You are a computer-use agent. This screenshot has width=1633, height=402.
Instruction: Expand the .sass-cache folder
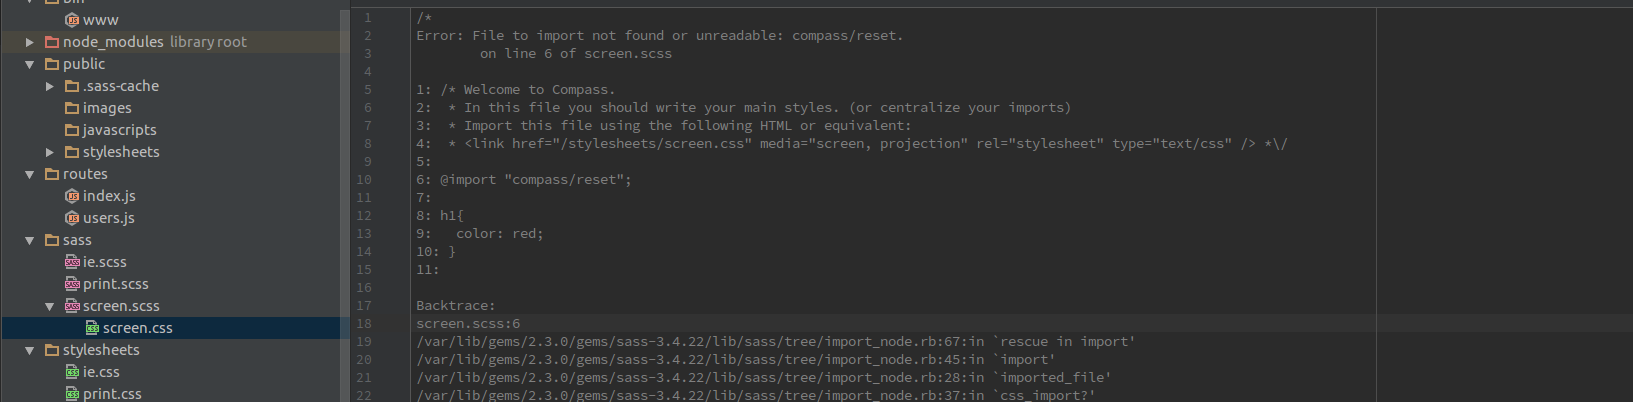click(x=50, y=86)
